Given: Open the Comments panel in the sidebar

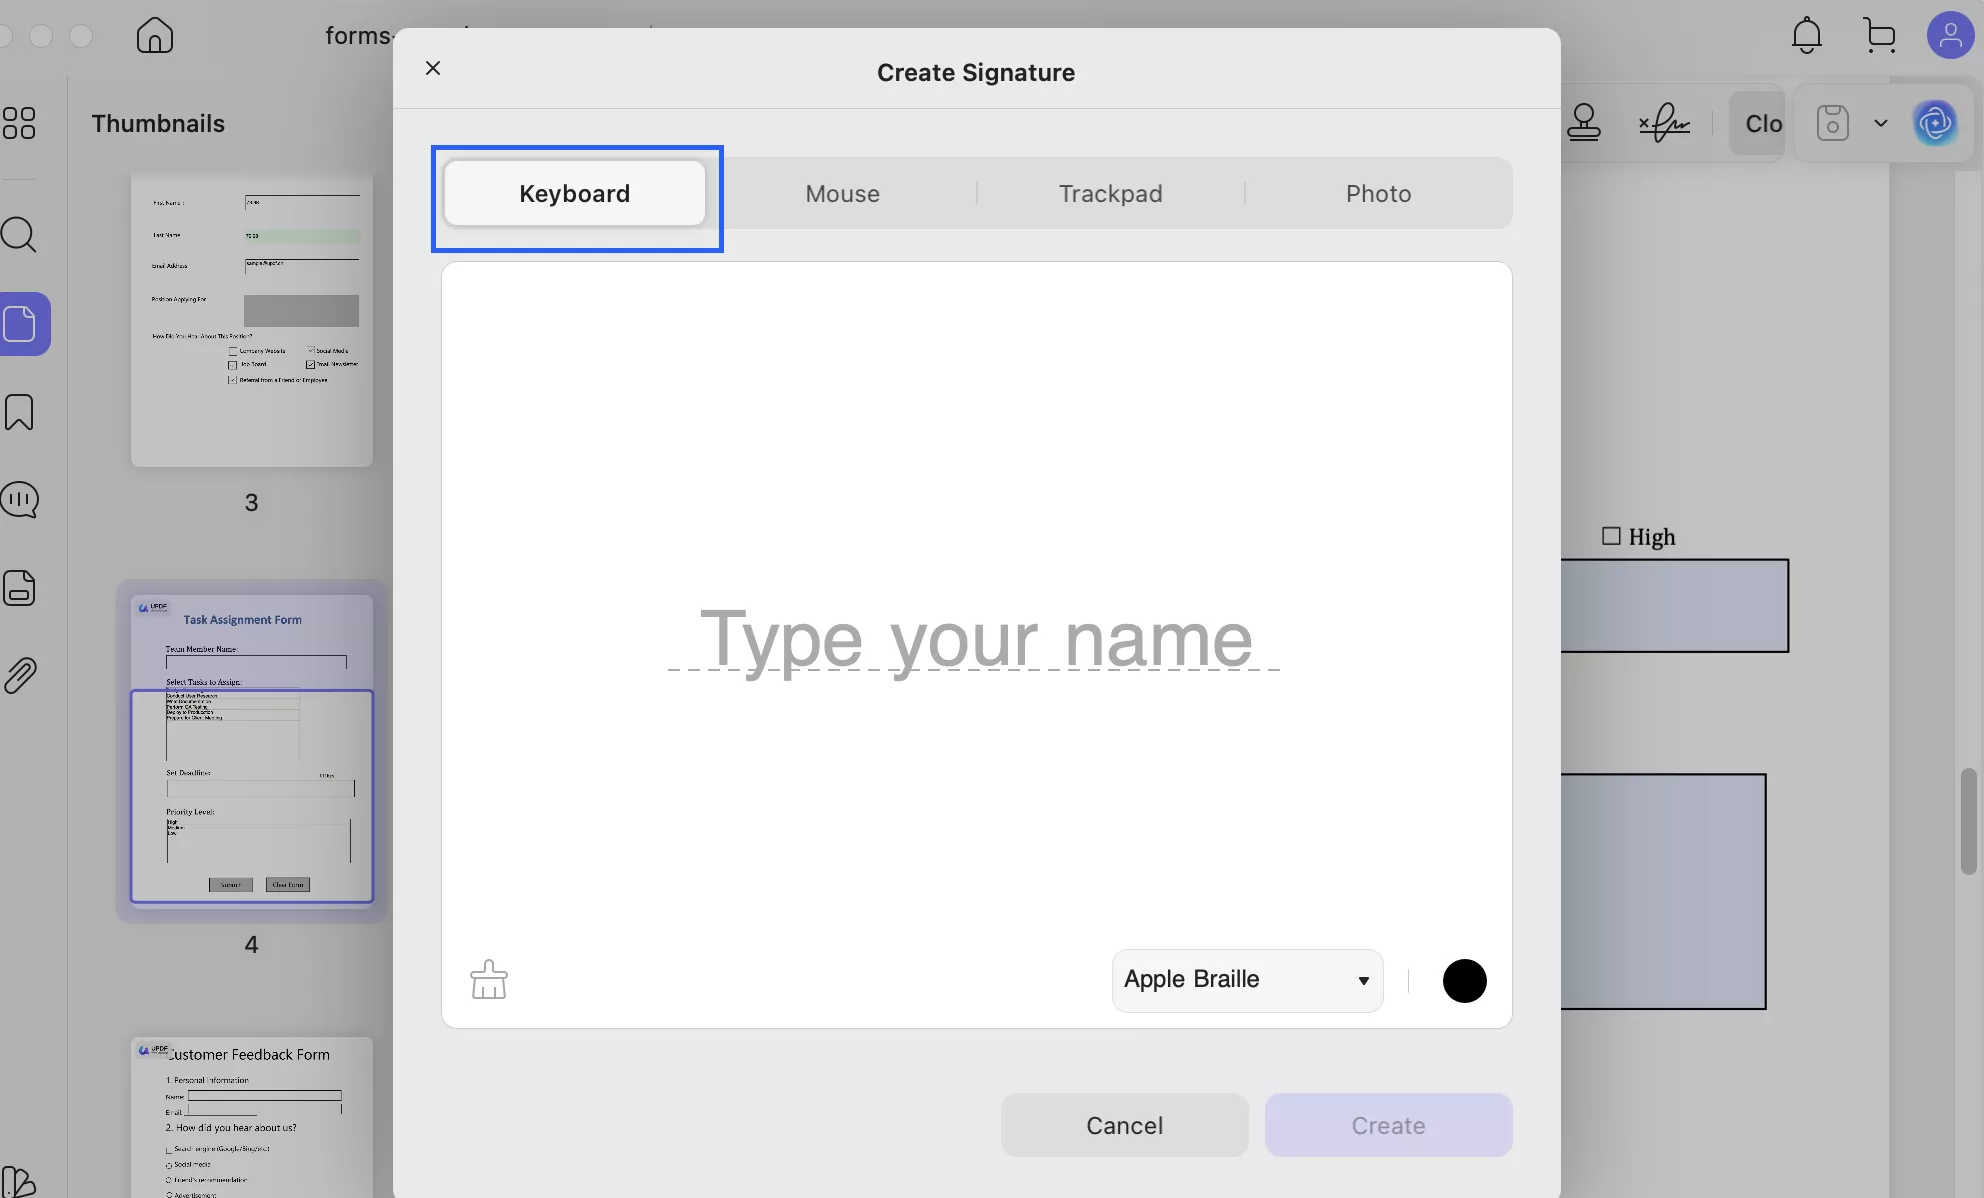Looking at the screenshot, I should click(20, 499).
